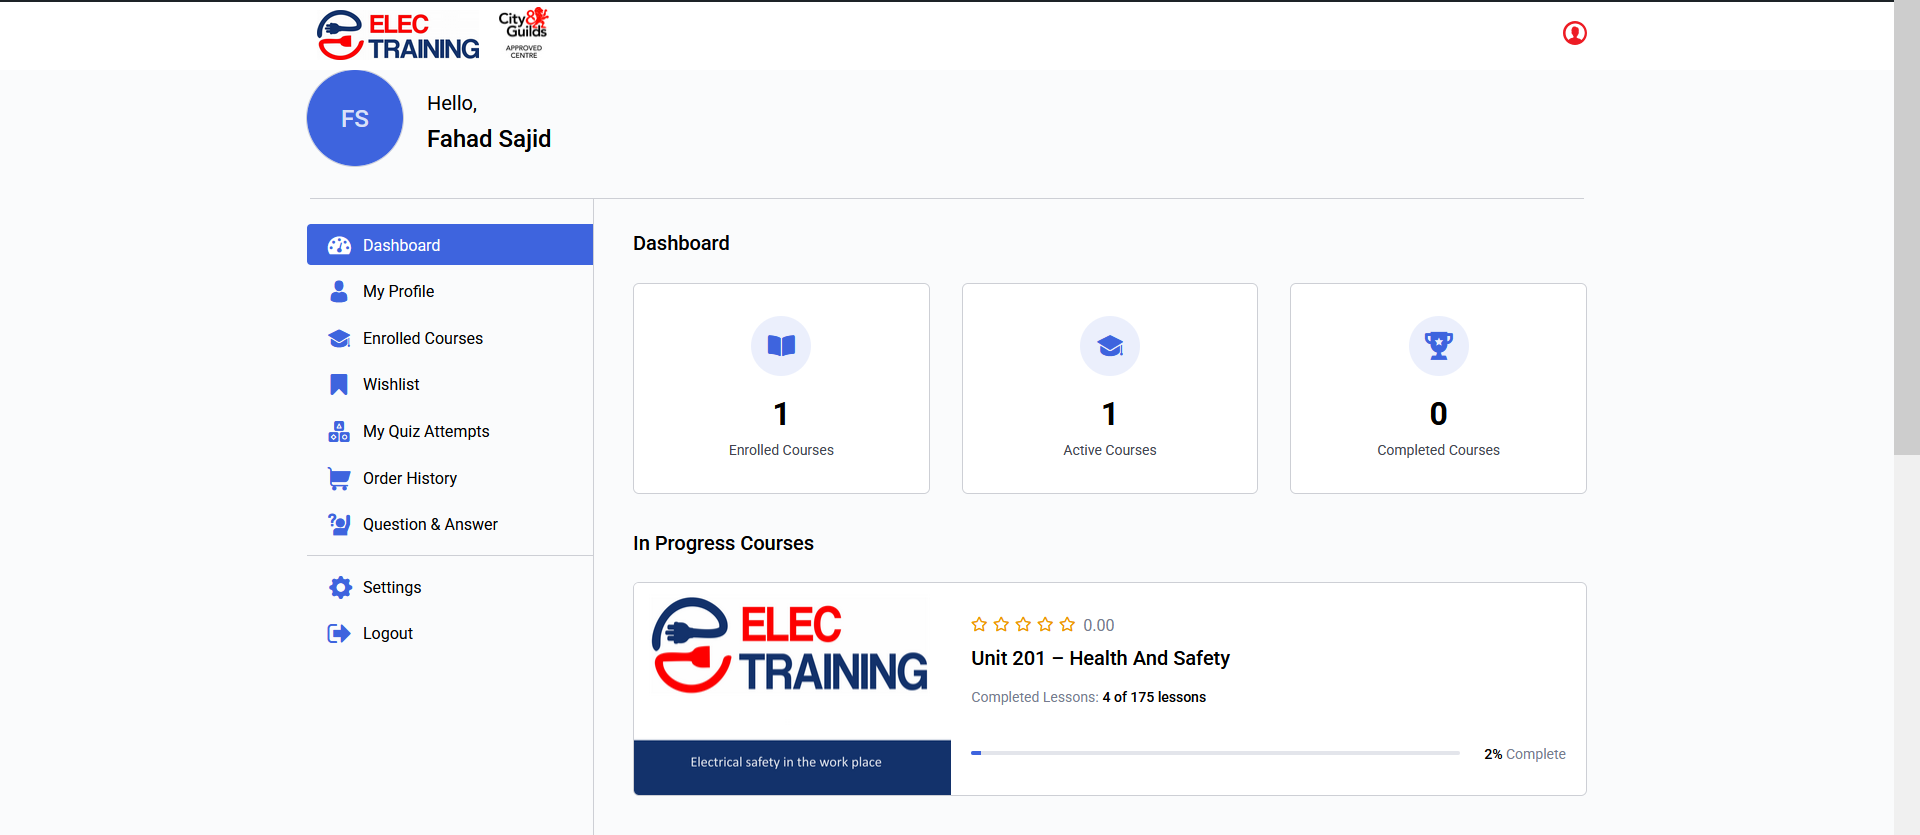
Task: Click the FS profile avatar circle
Action: 355,119
